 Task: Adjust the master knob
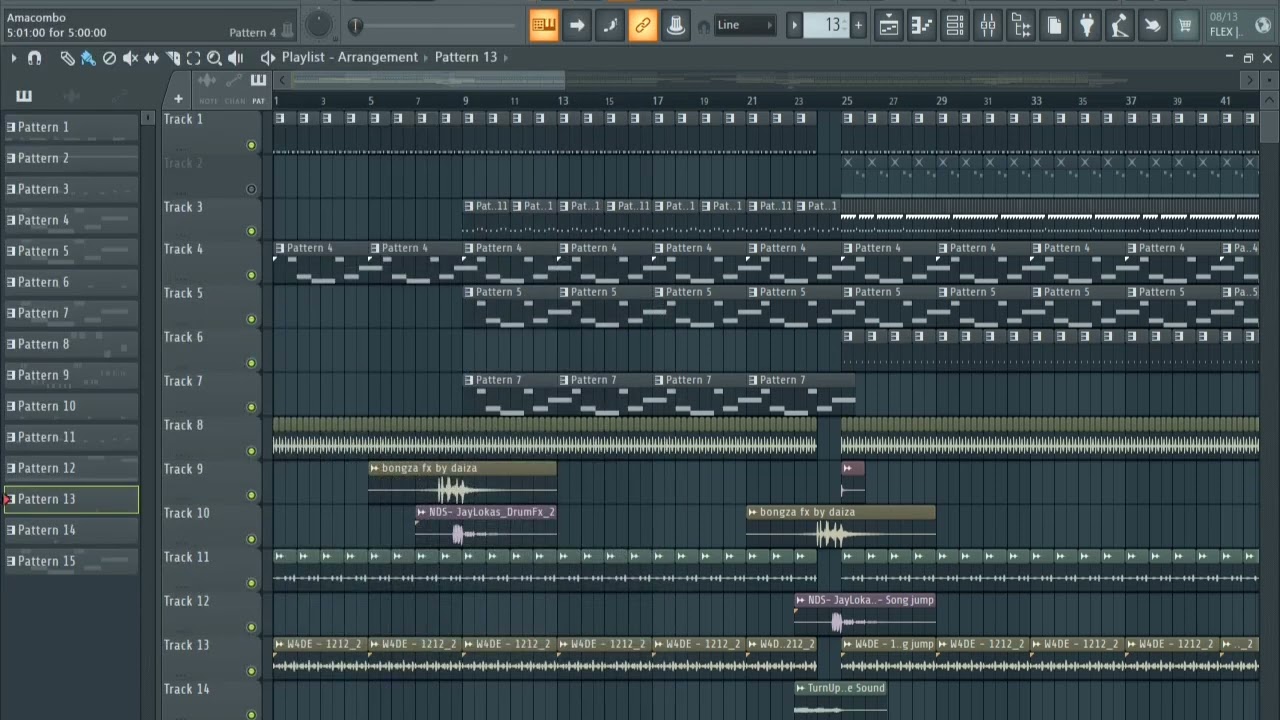318,23
